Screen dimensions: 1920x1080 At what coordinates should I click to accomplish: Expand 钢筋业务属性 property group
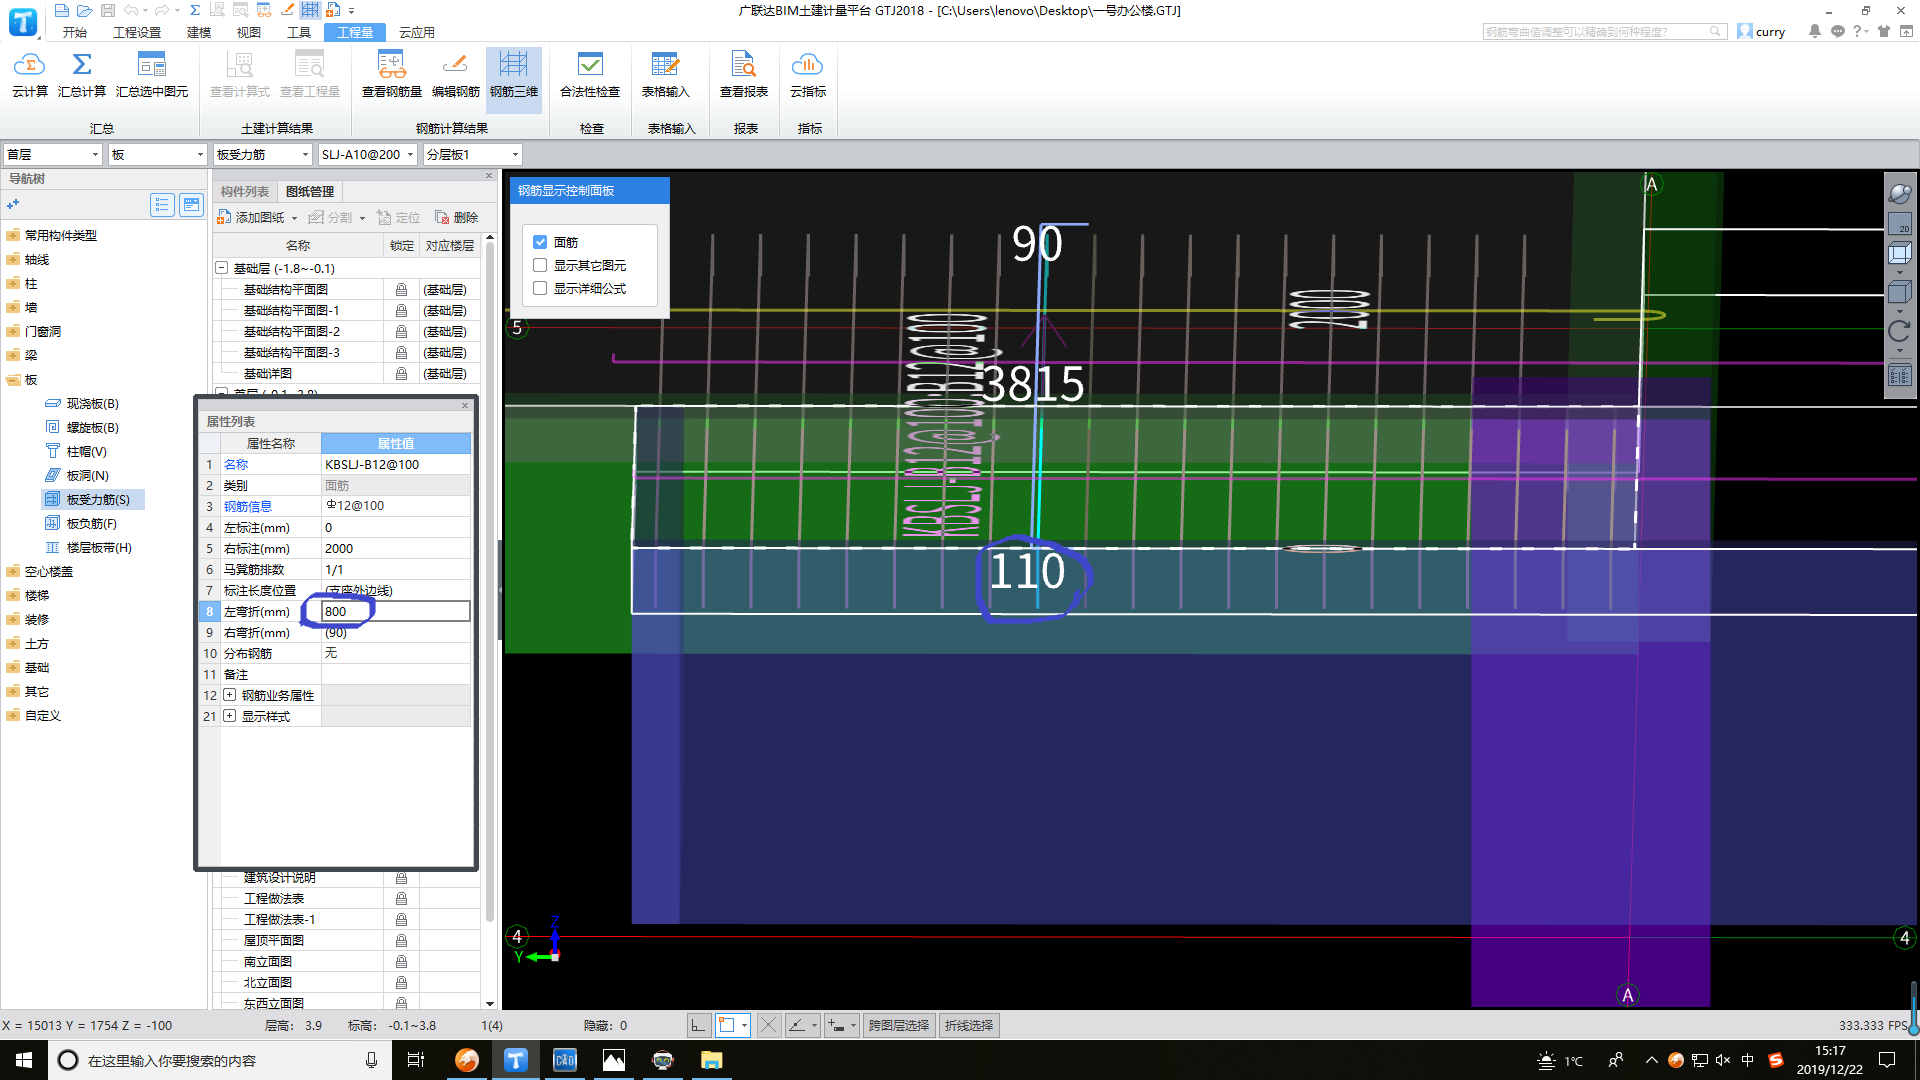coord(230,695)
